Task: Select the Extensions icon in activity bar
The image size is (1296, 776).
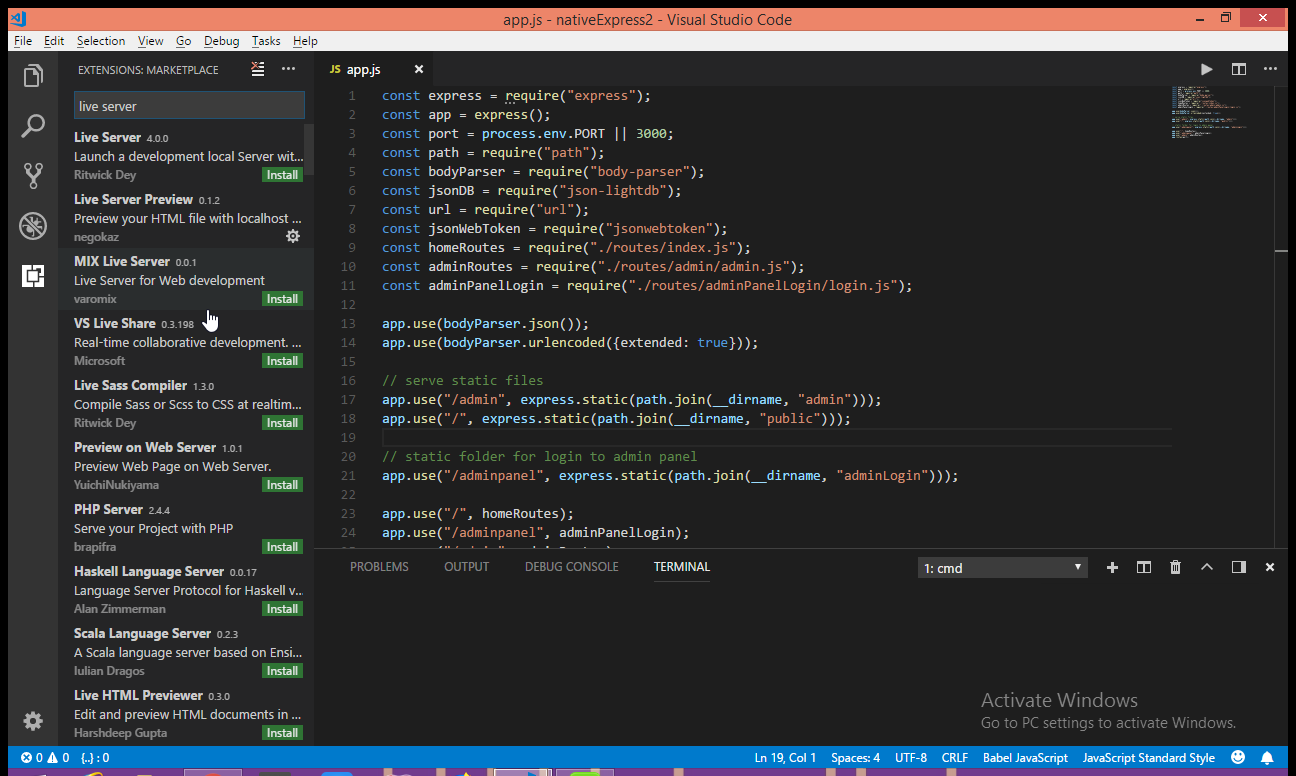Action: tap(33, 276)
